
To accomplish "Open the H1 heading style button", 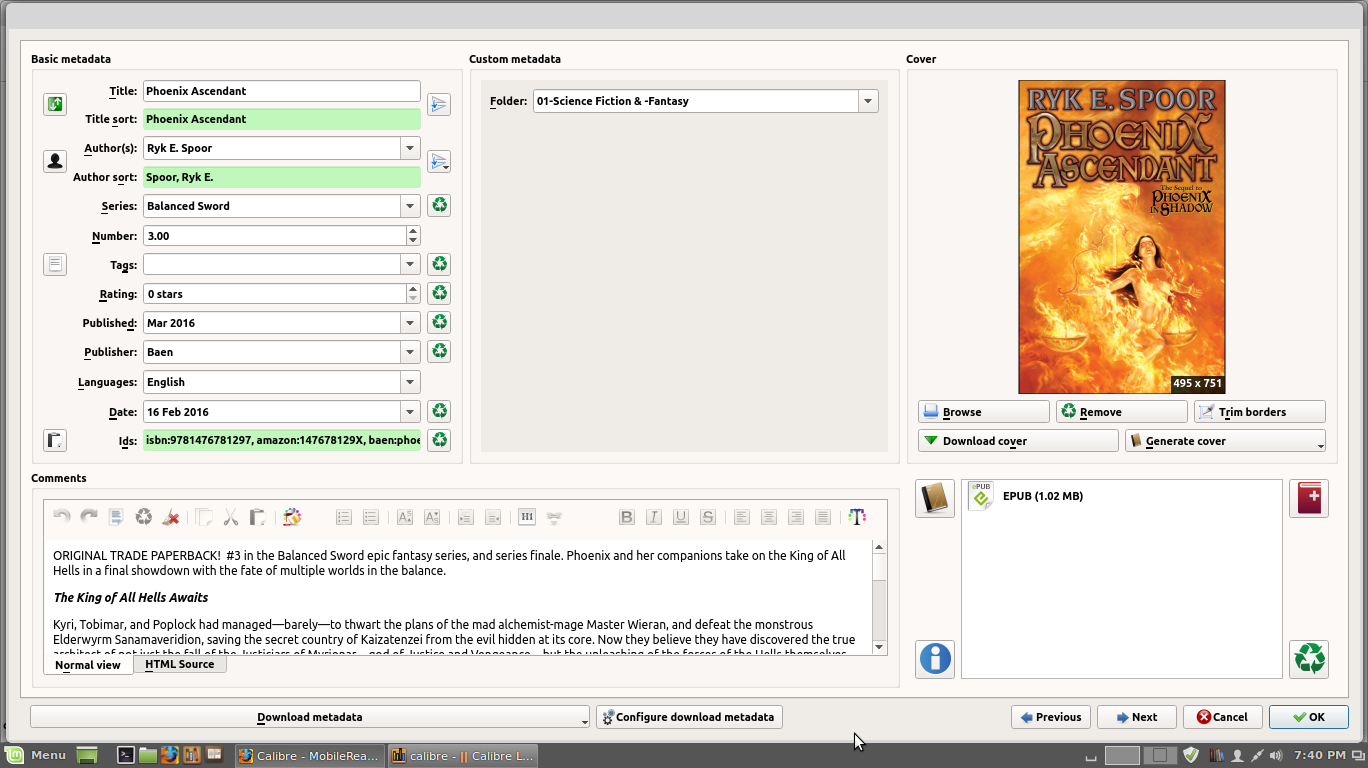I will tap(527, 517).
